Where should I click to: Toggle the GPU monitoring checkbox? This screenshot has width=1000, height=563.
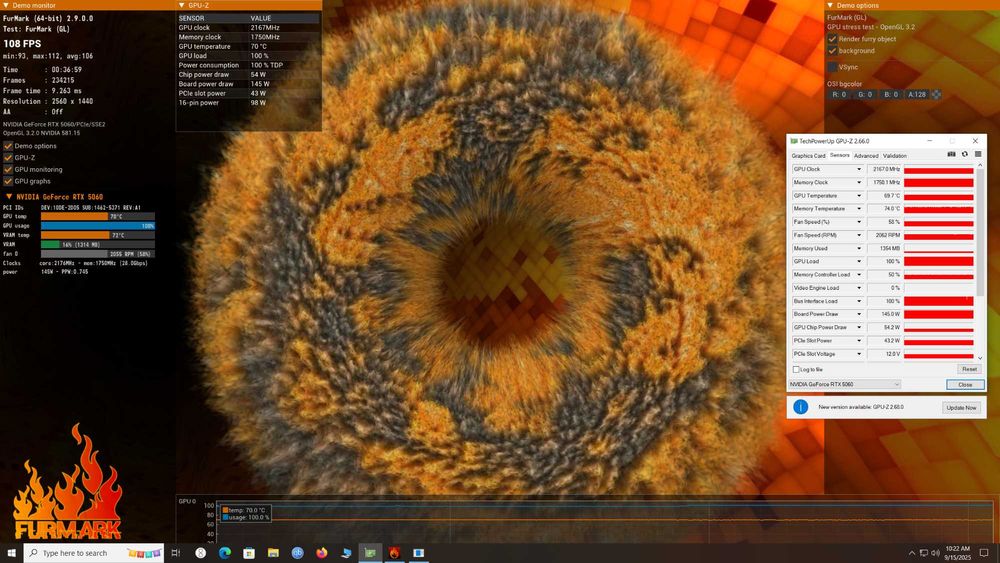pos(8,170)
